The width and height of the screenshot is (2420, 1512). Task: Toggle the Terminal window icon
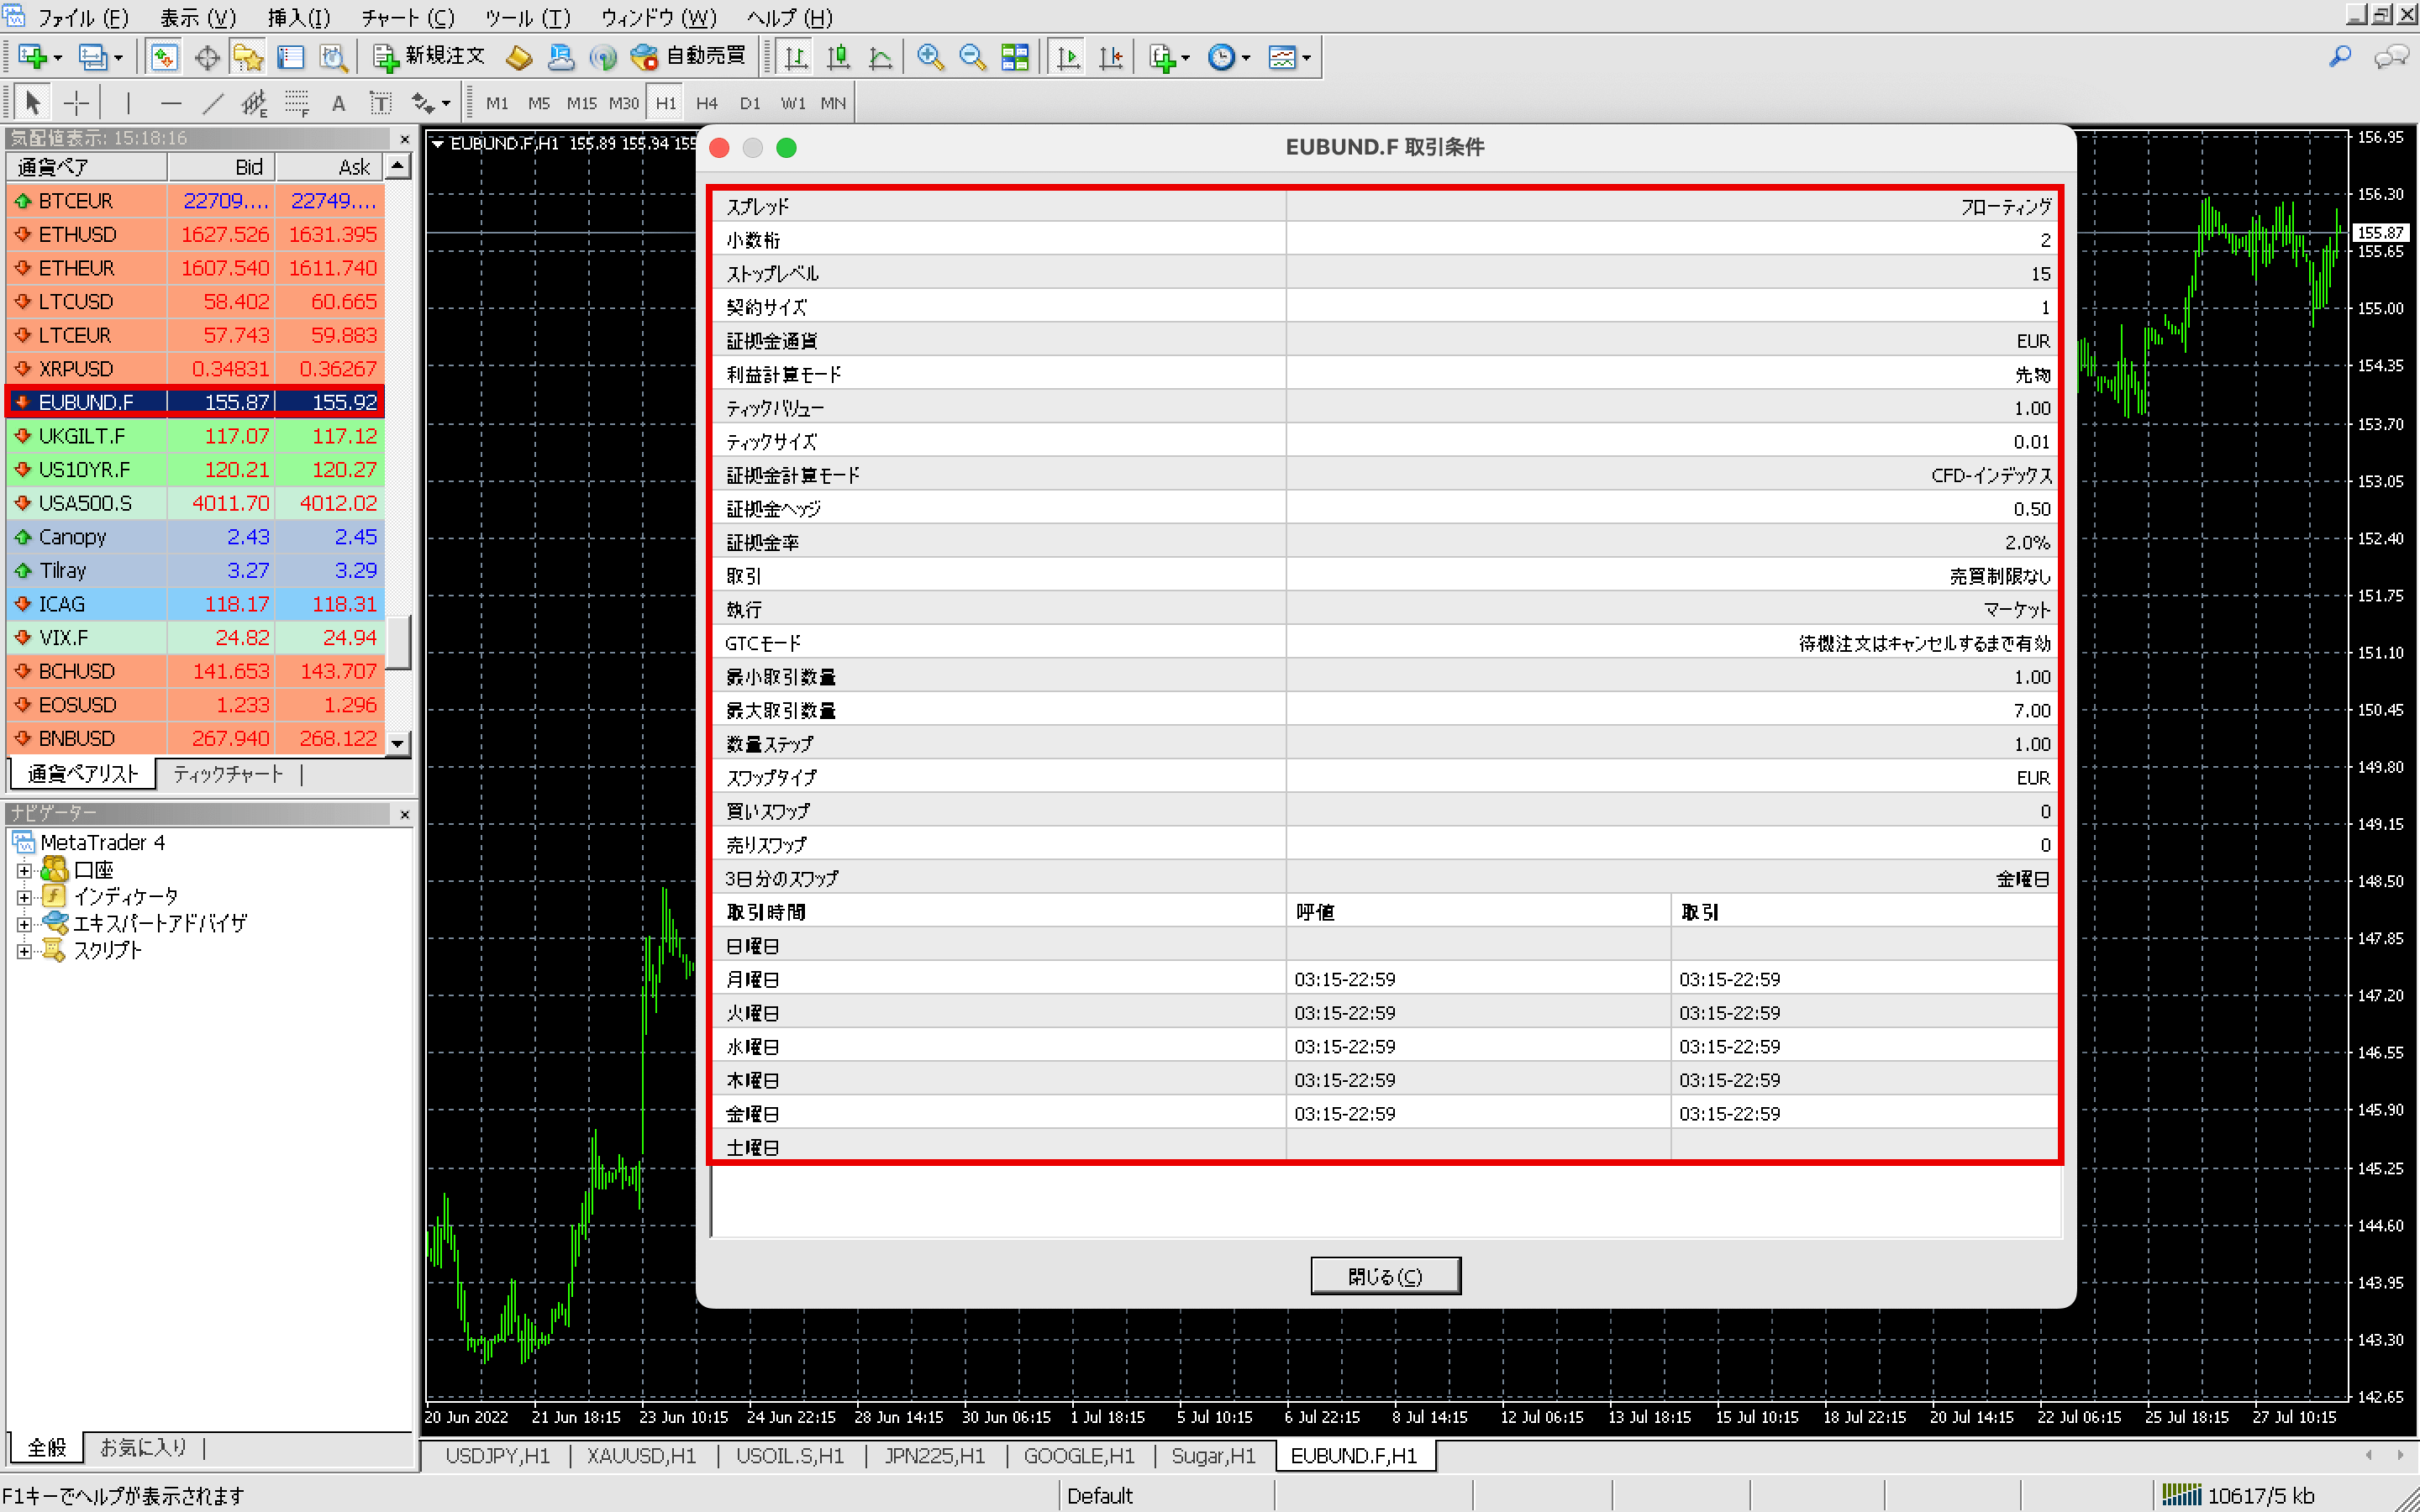coord(290,57)
